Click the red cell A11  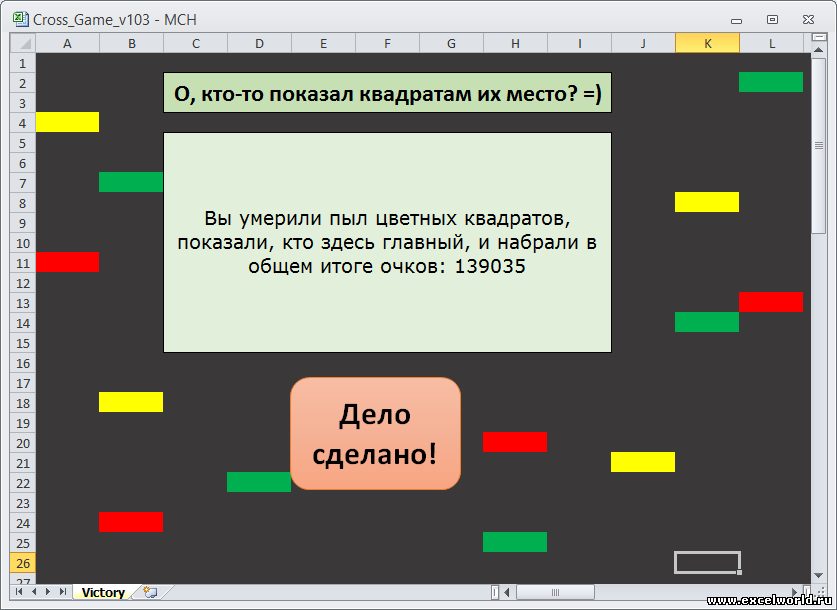click(x=67, y=262)
